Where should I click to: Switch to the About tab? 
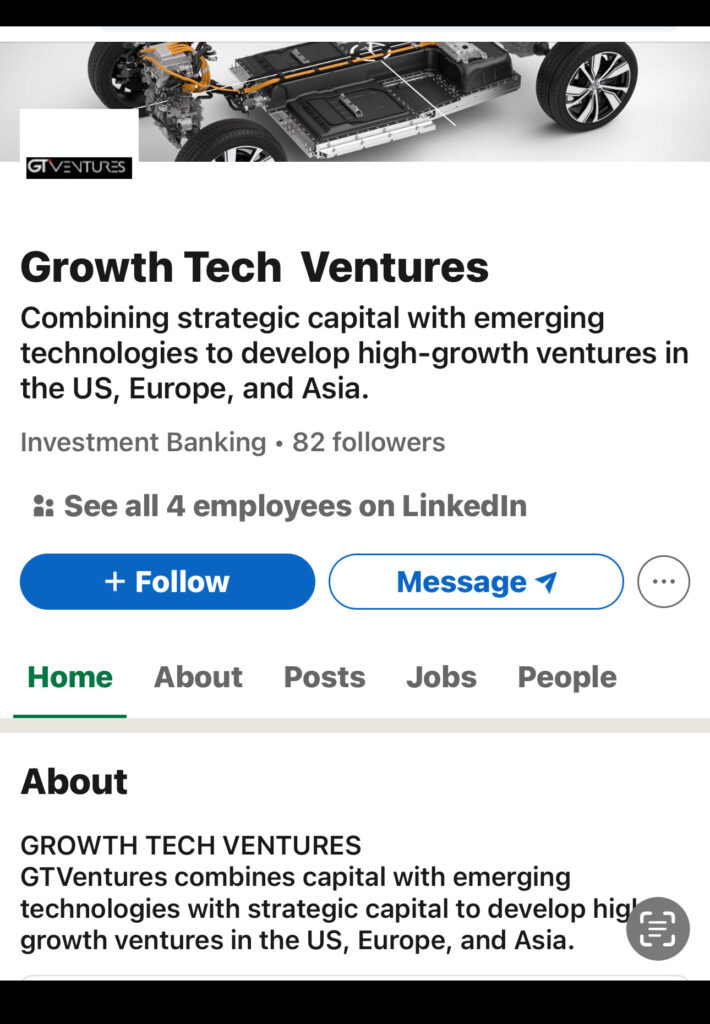pyautogui.click(x=198, y=677)
